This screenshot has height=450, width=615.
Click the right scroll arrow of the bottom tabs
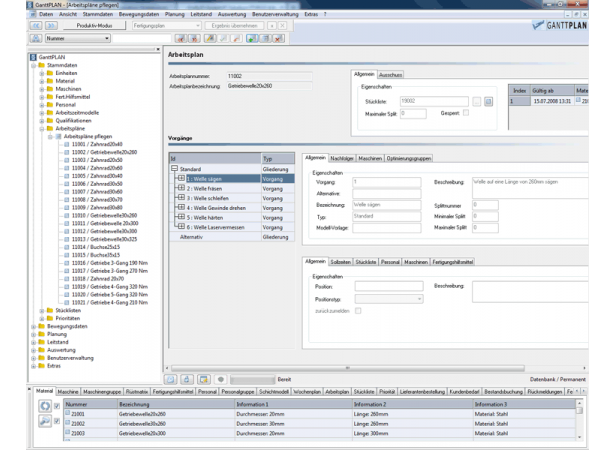[584, 392]
